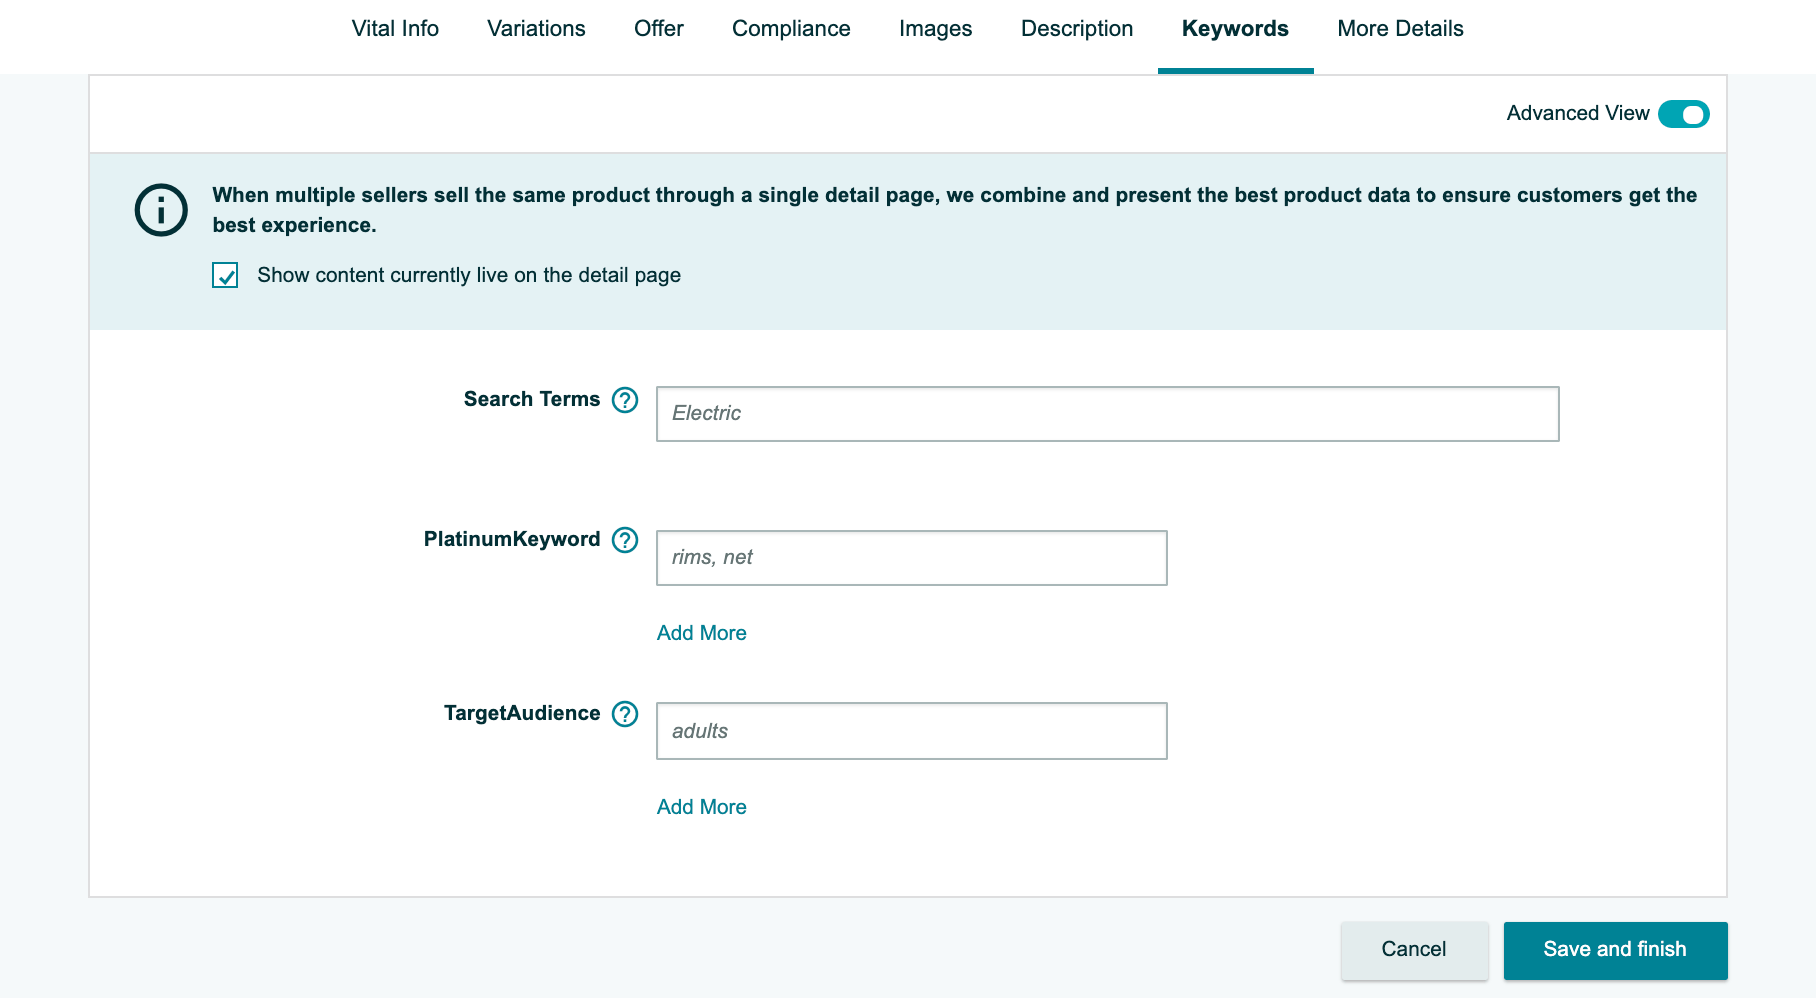This screenshot has height=998, width=1816.
Task: Click the Advanced View label text
Action: coord(1578,113)
